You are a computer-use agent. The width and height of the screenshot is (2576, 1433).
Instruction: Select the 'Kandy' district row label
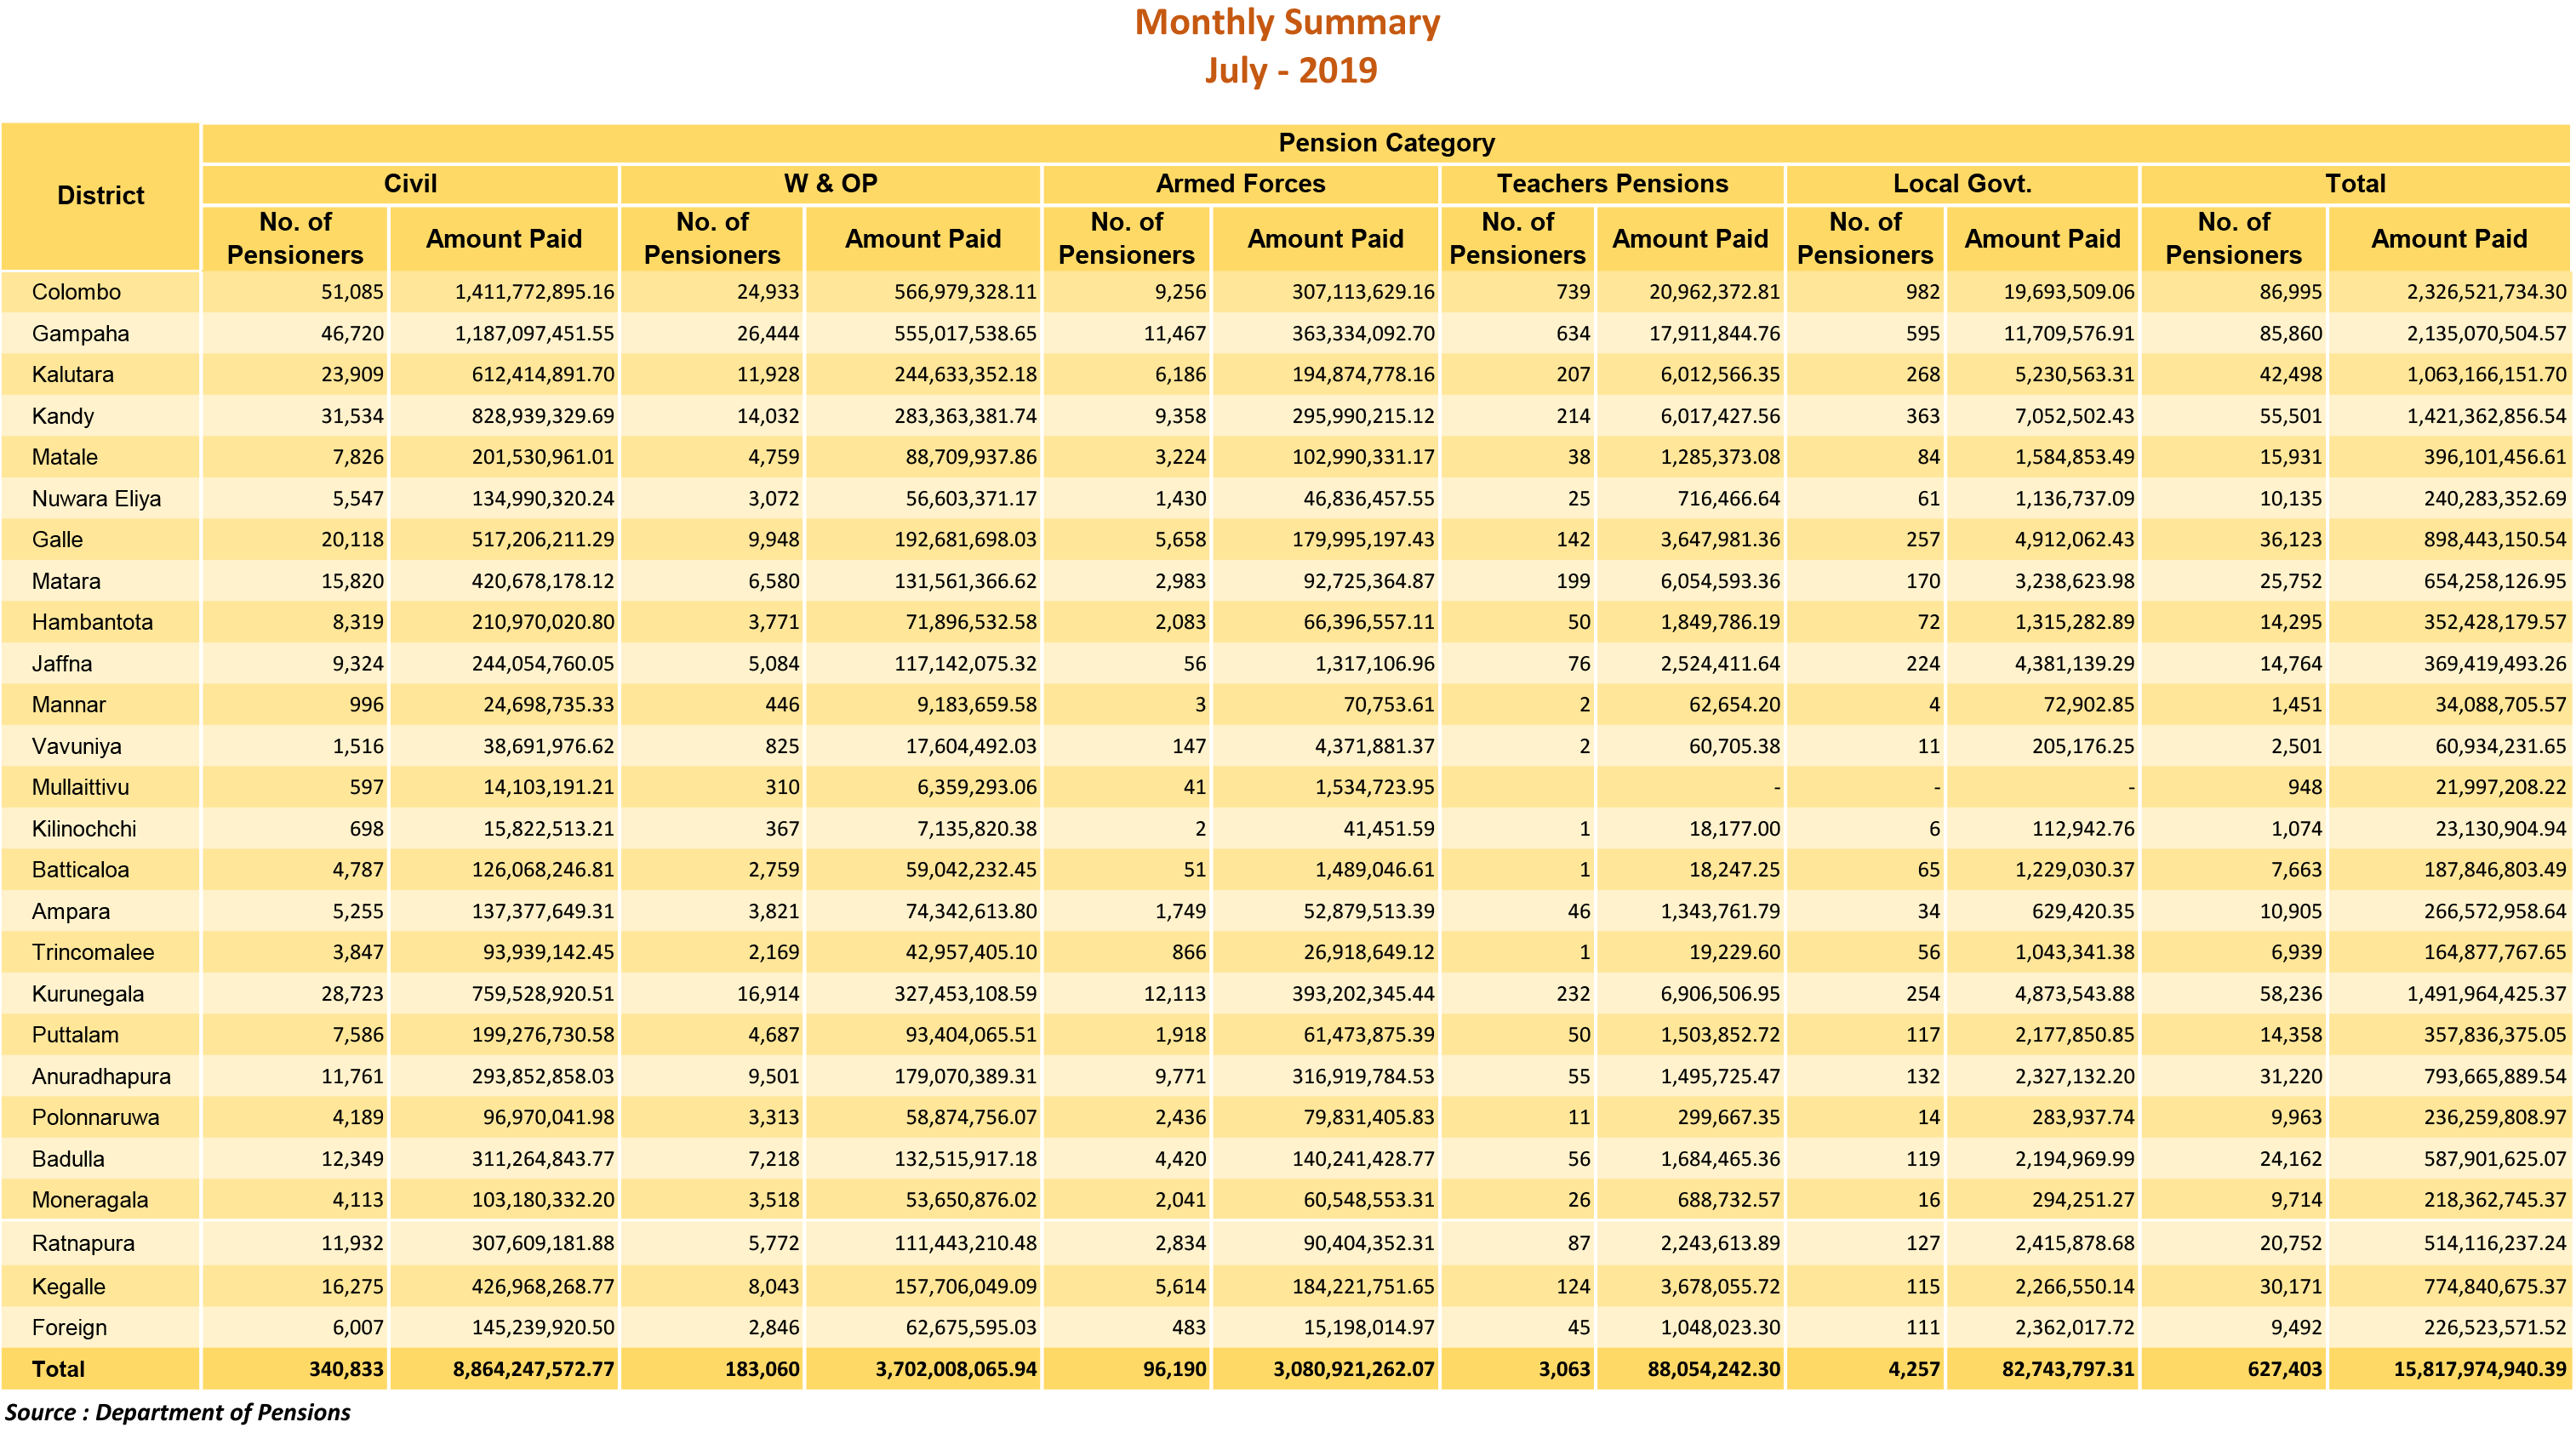[x=62, y=416]
